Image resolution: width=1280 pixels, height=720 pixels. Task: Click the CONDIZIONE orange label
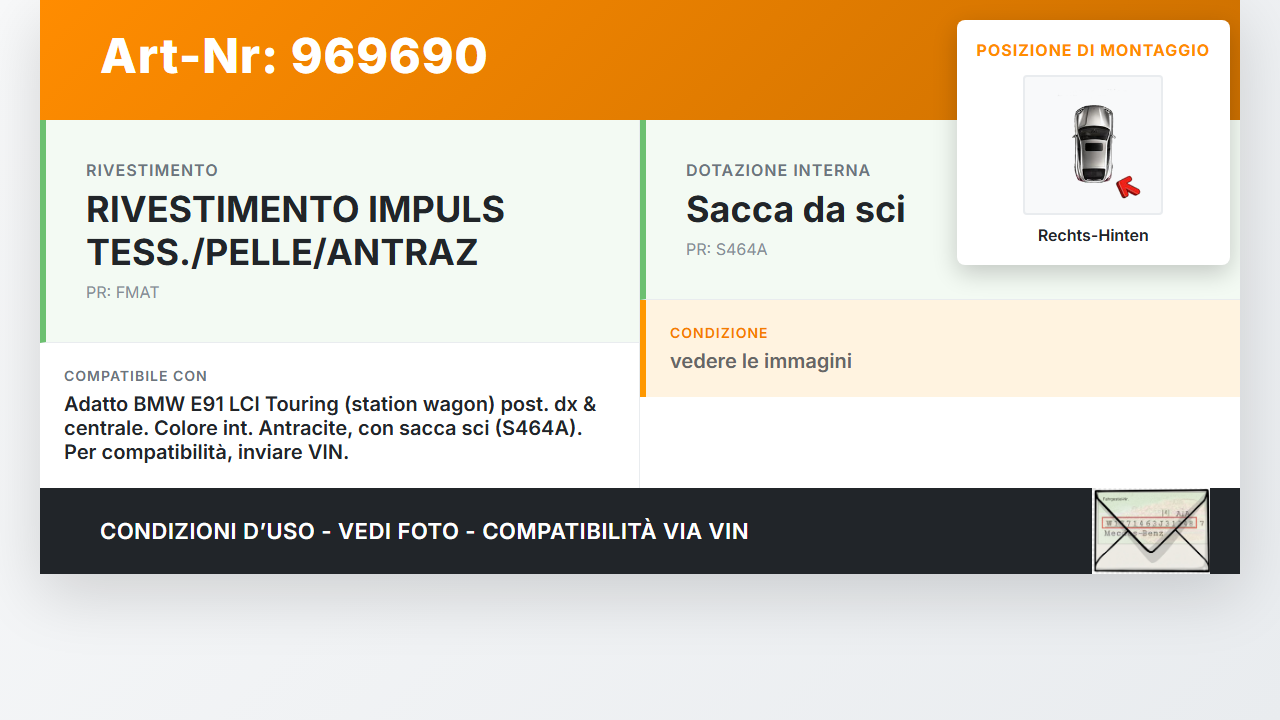click(719, 333)
